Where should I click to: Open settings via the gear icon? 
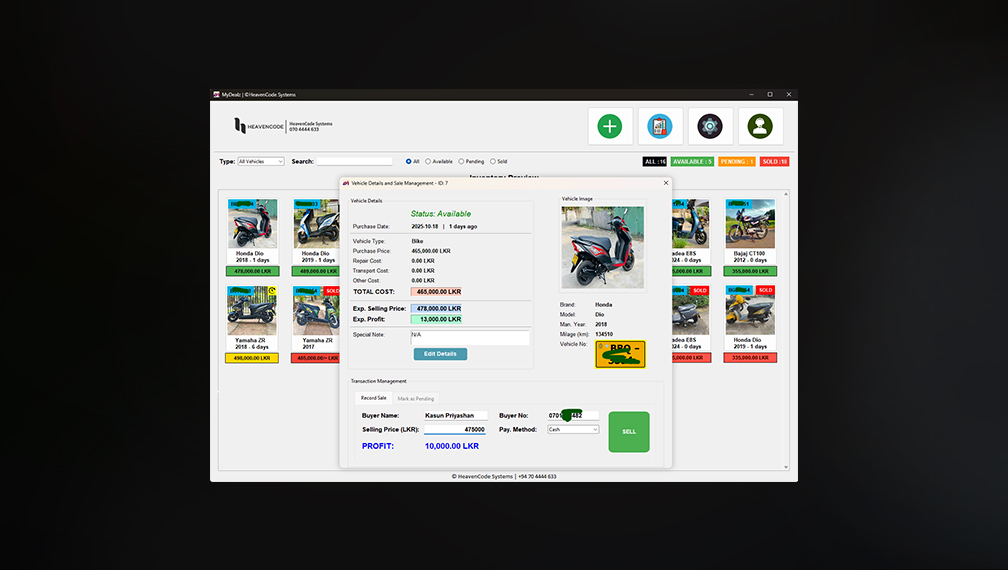point(710,126)
